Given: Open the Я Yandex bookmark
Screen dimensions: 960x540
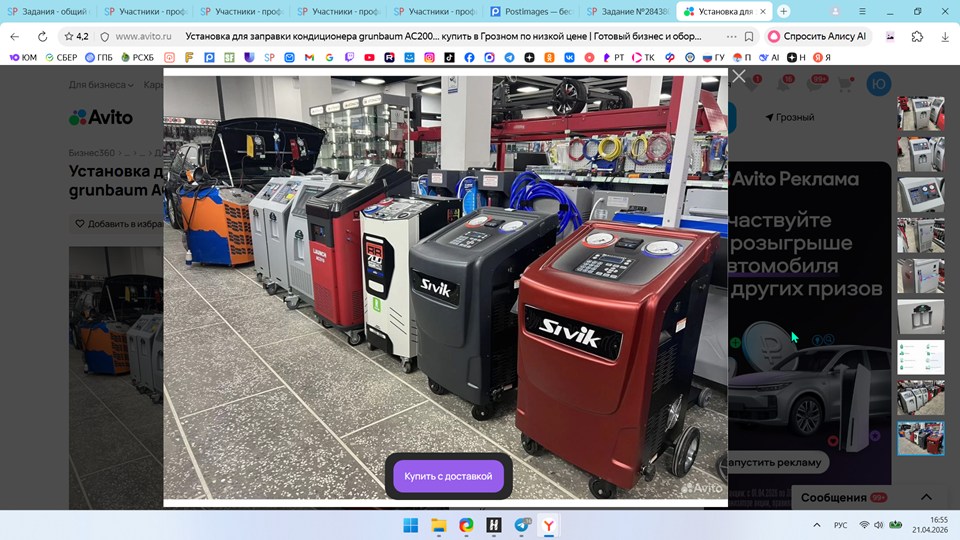Looking at the screenshot, I should pos(822,58).
